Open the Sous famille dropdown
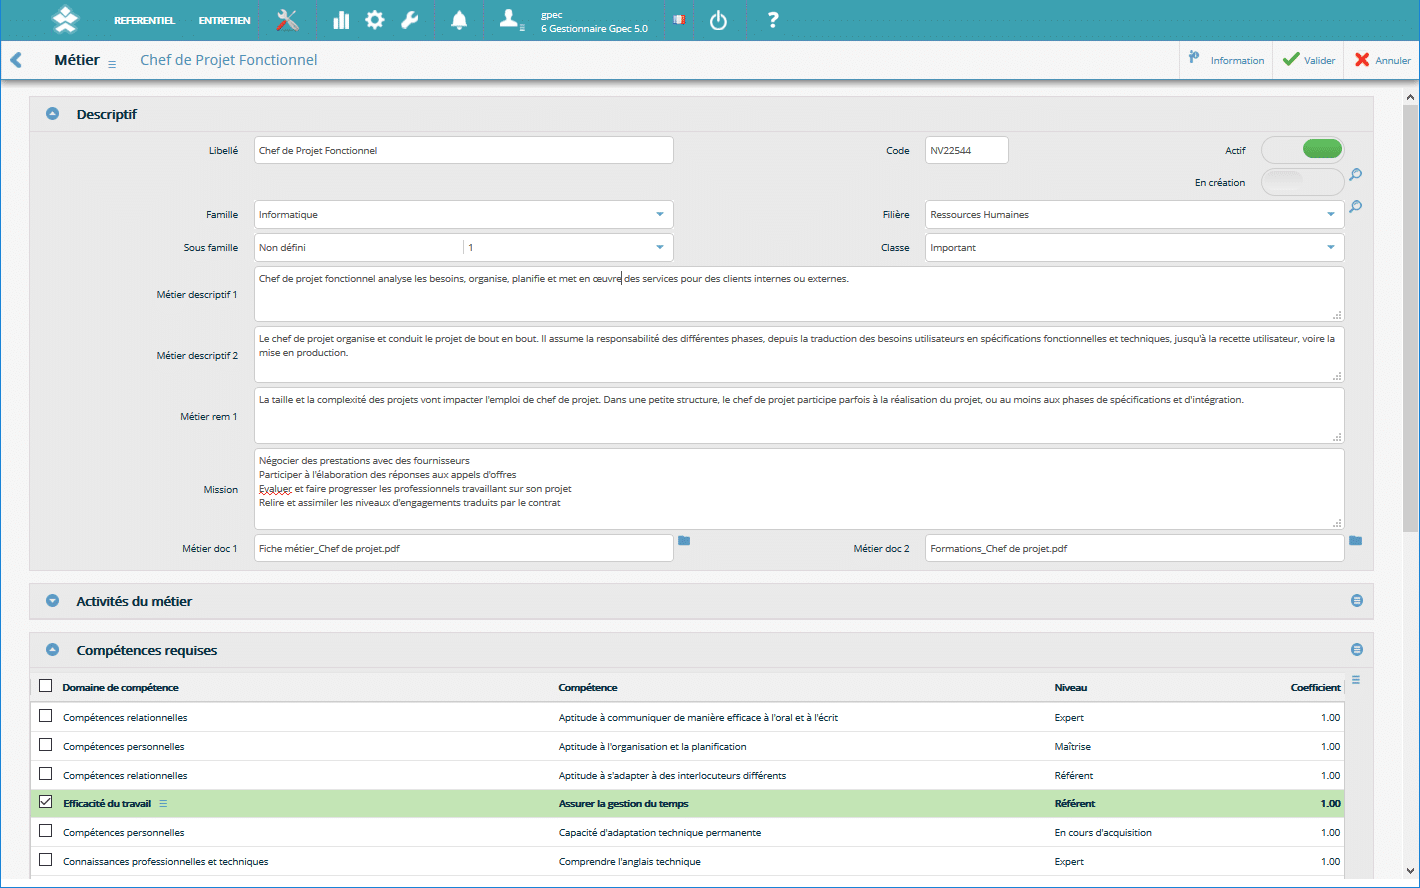Viewport: 1420px width, 888px height. (464, 247)
